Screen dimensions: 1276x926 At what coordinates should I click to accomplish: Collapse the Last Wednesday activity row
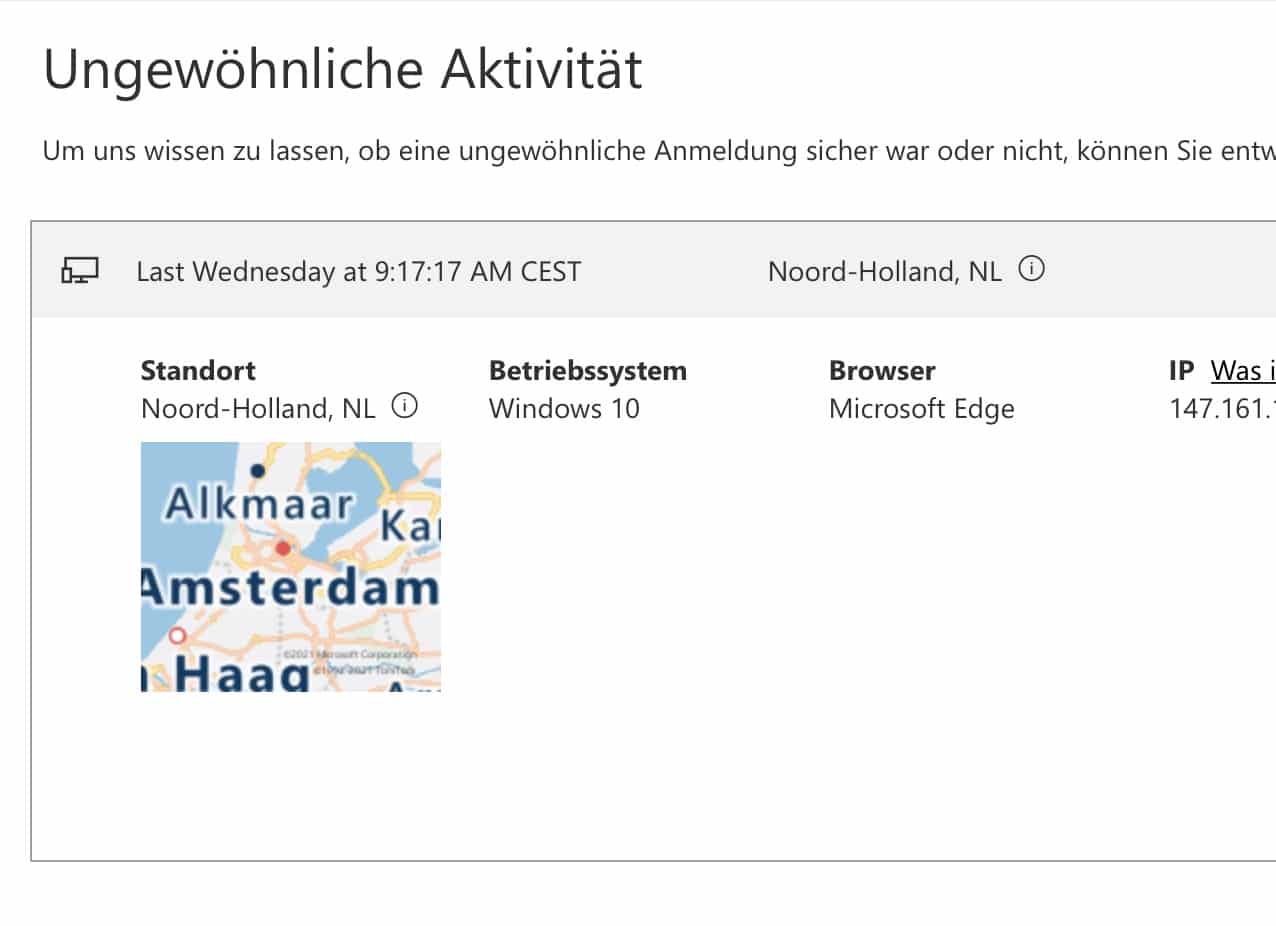point(650,270)
